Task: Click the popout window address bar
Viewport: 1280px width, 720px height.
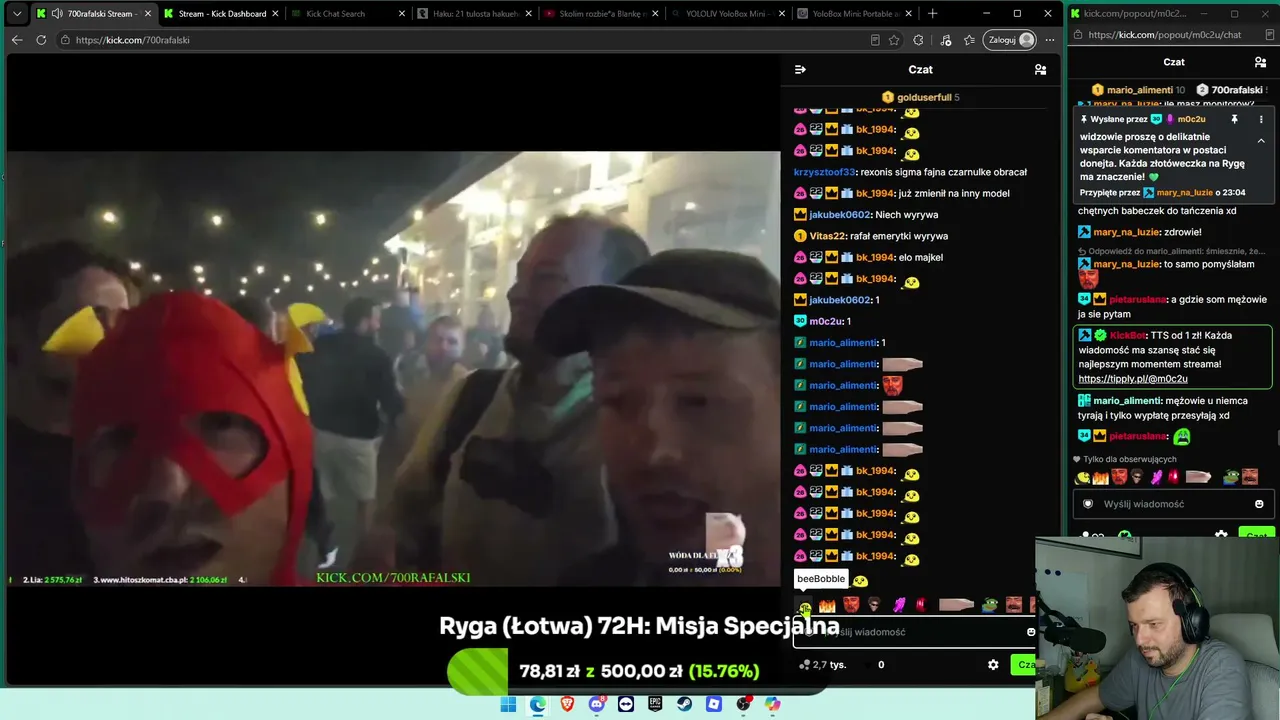Action: (1164, 35)
